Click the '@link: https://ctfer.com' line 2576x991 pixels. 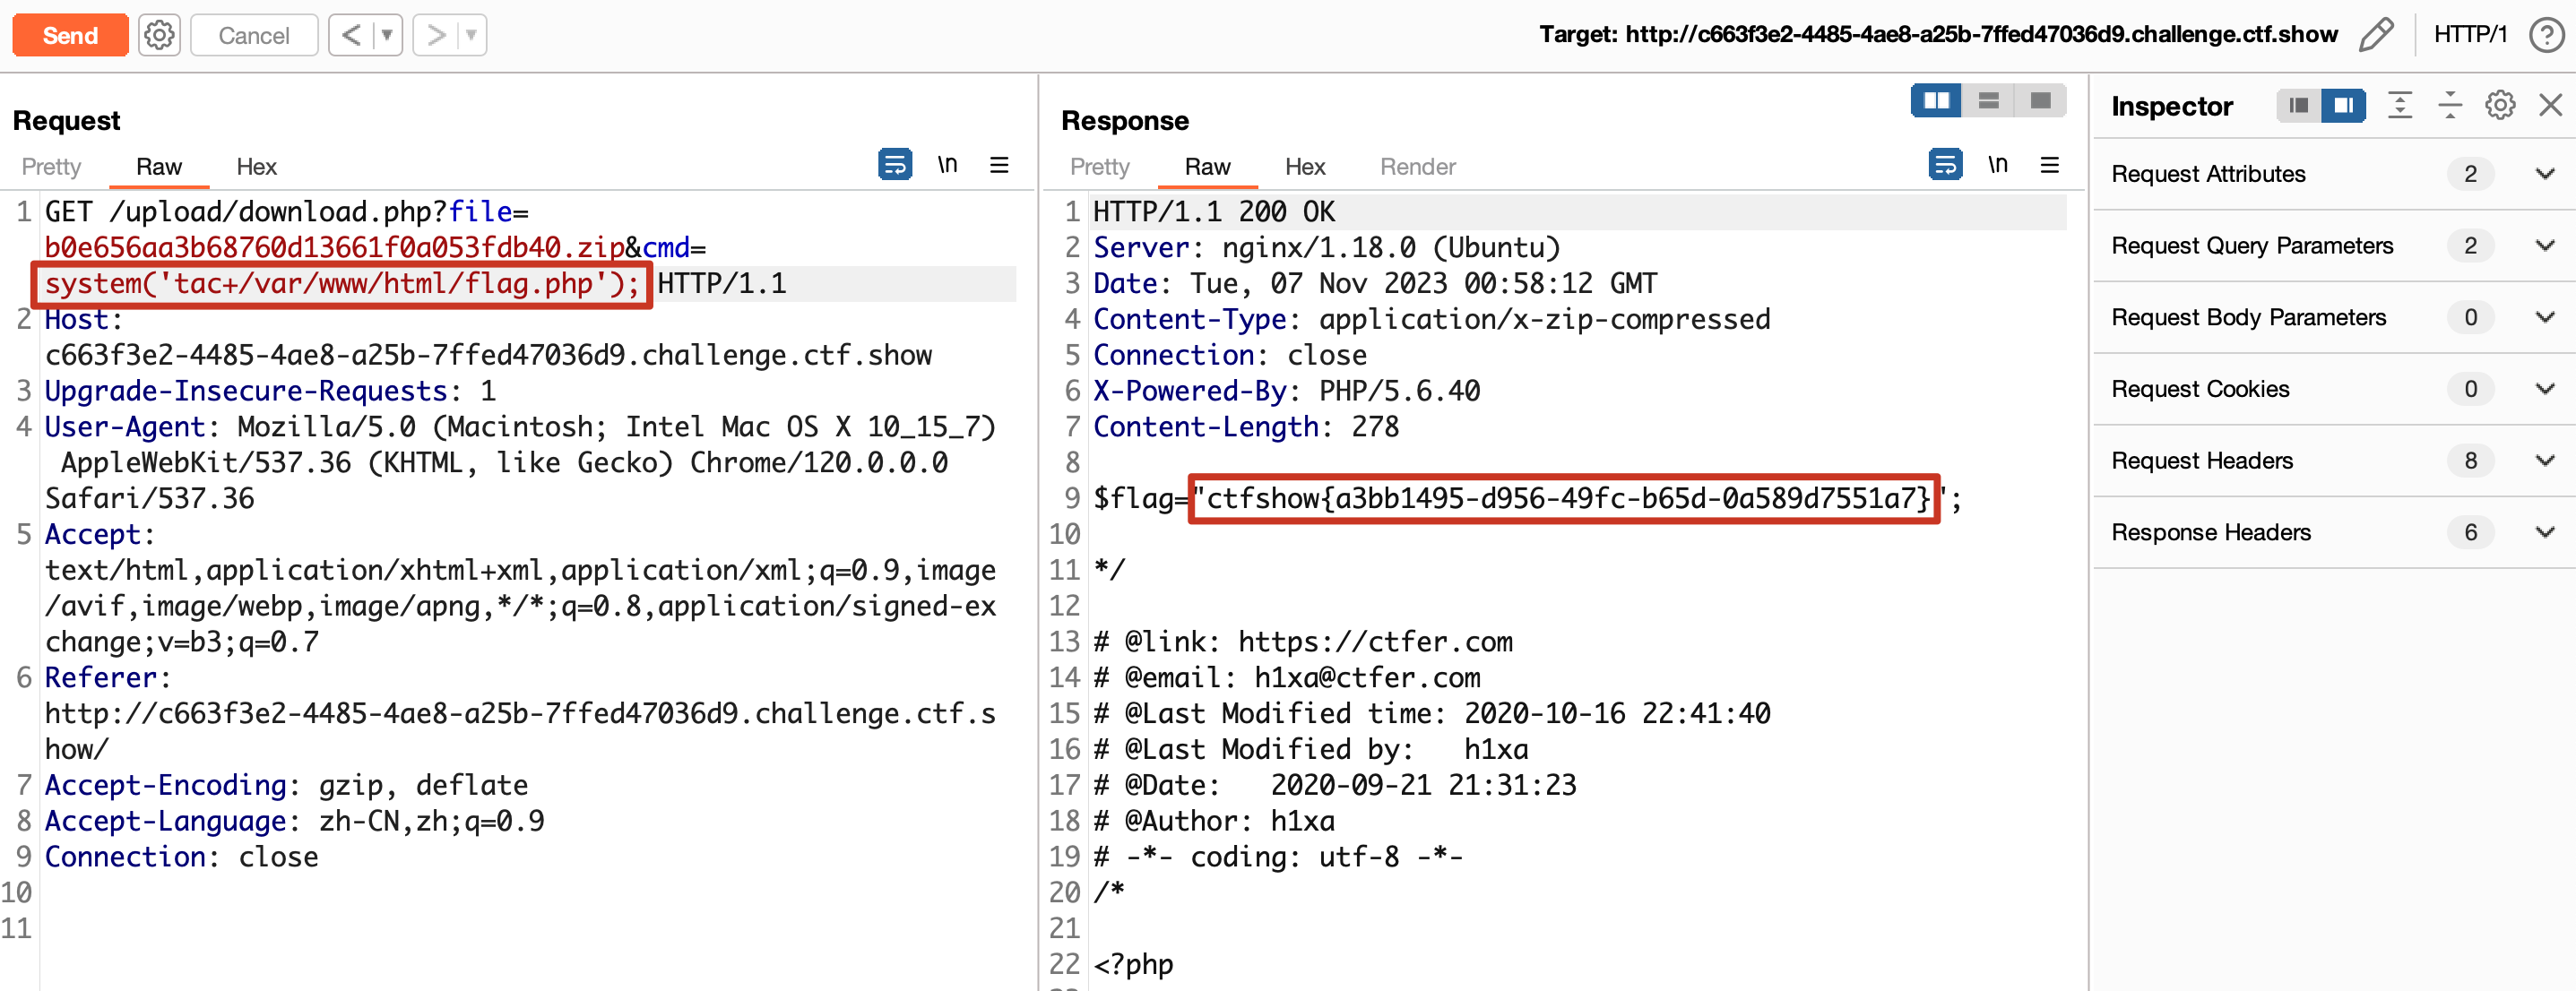click(x=1303, y=642)
